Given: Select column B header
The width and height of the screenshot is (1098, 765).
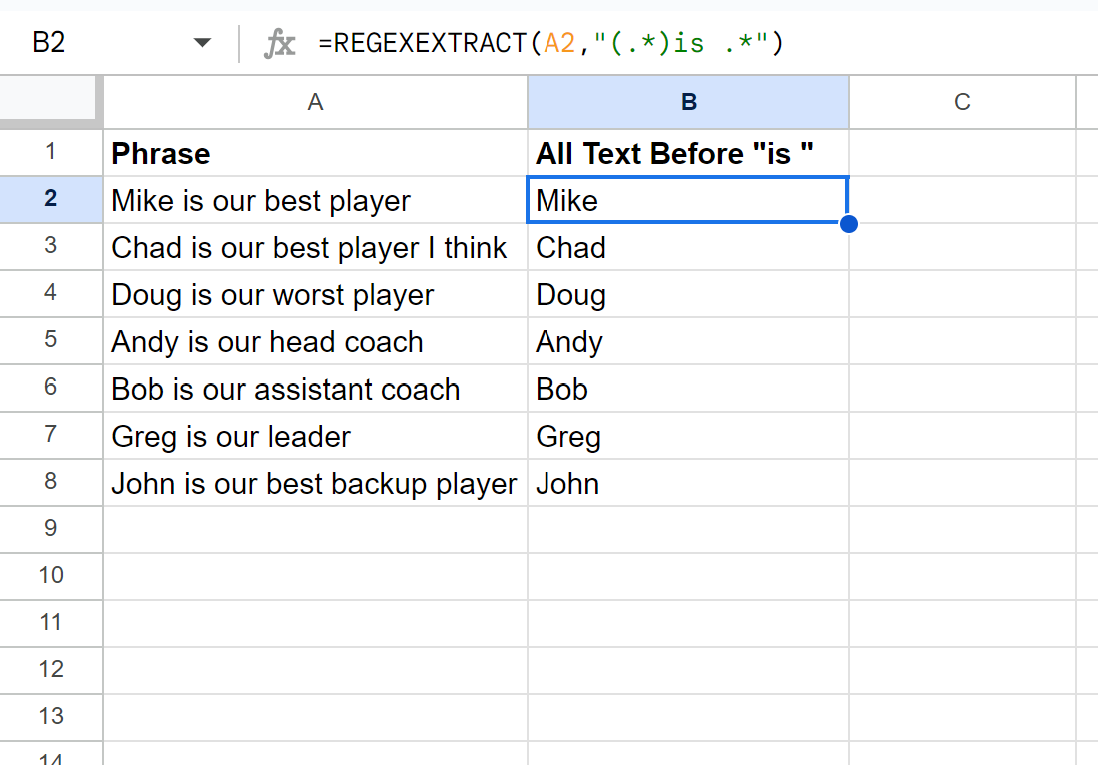Looking at the screenshot, I should [688, 102].
